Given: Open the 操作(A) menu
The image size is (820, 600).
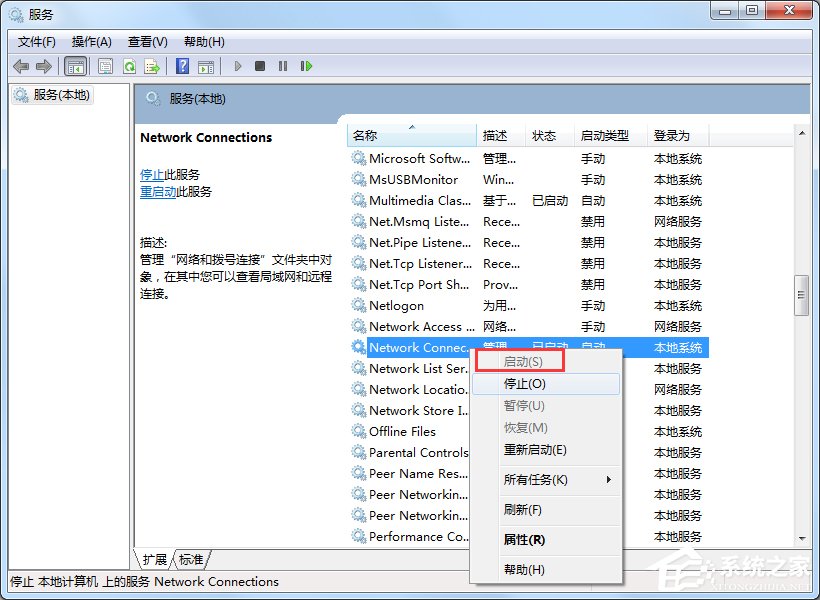Looking at the screenshot, I should [x=91, y=41].
